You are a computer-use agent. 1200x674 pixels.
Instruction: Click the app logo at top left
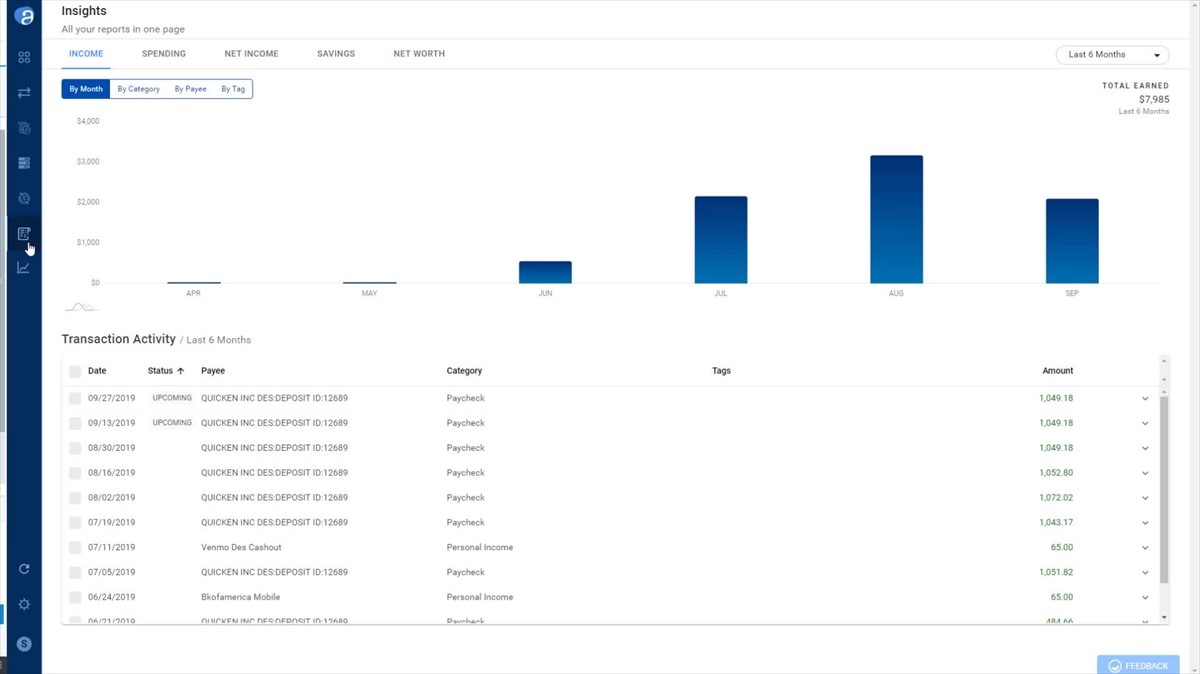(x=24, y=17)
